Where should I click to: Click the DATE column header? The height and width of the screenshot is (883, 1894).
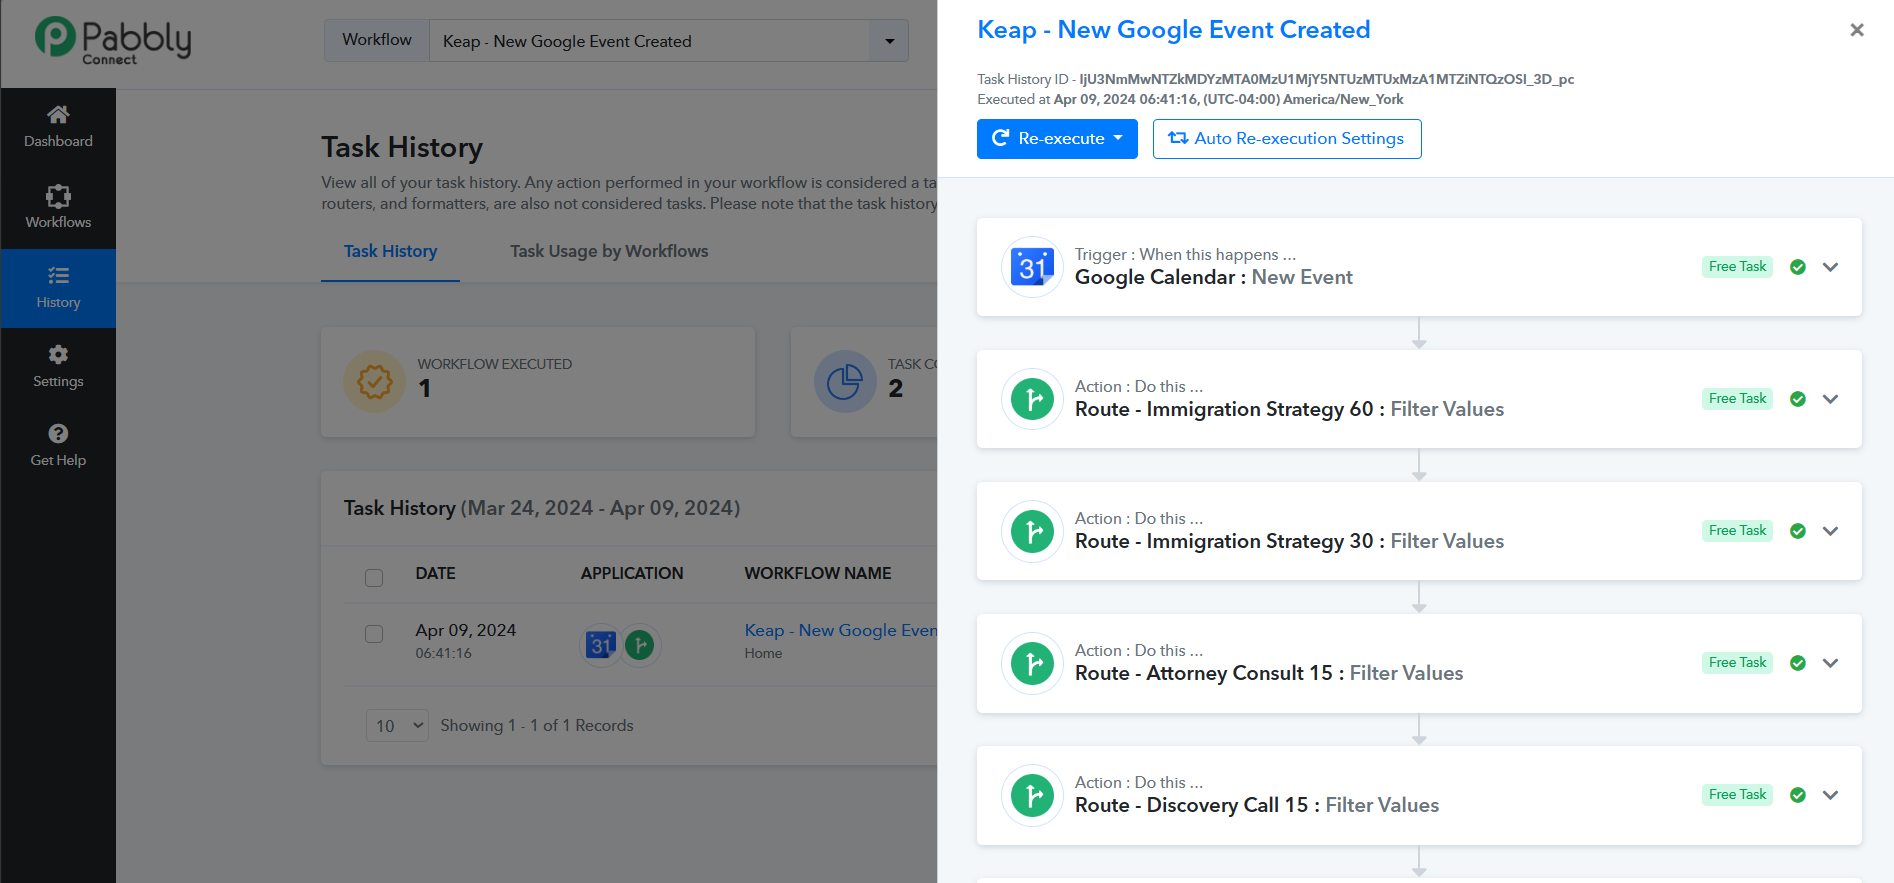[435, 573]
